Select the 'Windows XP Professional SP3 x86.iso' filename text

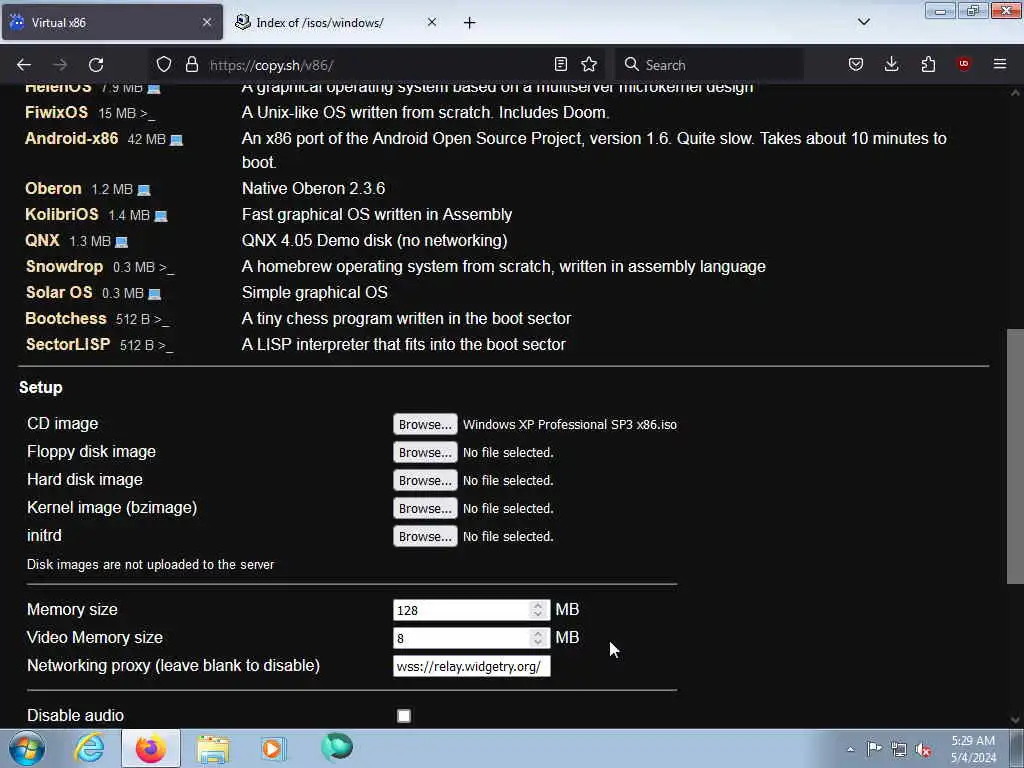point(569,424)
